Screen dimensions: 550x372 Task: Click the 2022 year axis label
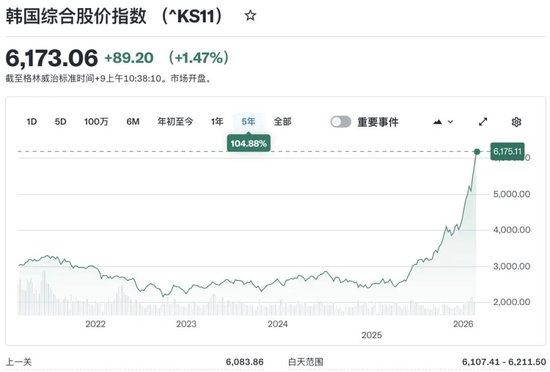click(x=95, y=324)
